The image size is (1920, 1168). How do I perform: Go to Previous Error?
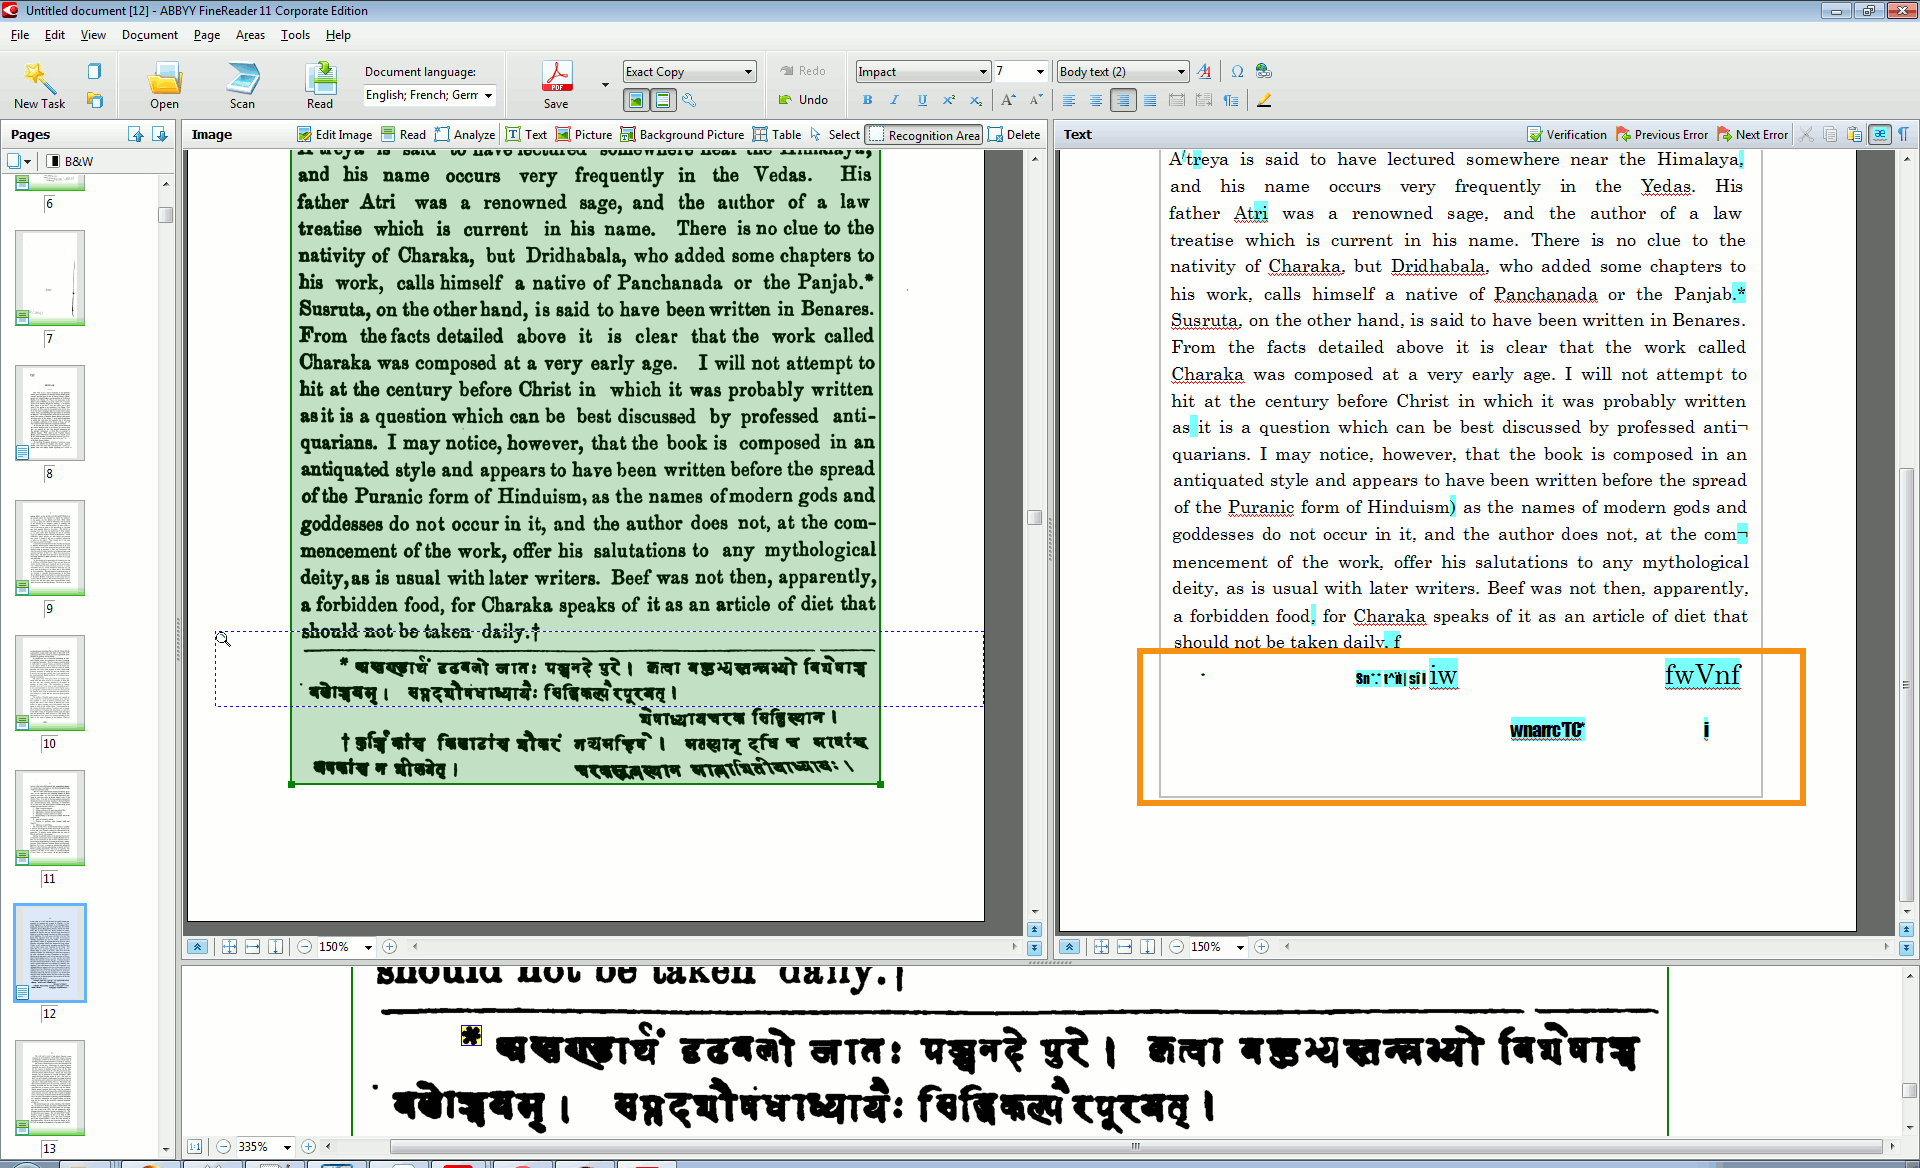coord(1662,134)
